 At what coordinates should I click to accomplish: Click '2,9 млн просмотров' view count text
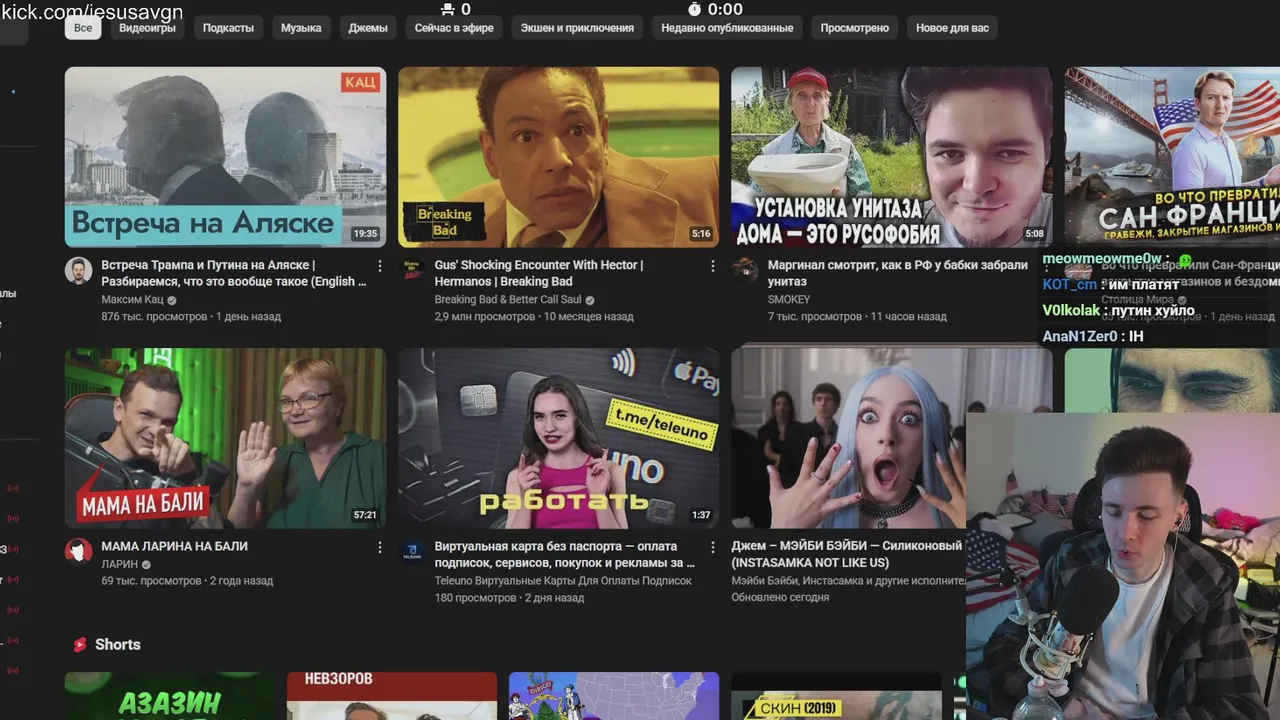pos(485,317)
